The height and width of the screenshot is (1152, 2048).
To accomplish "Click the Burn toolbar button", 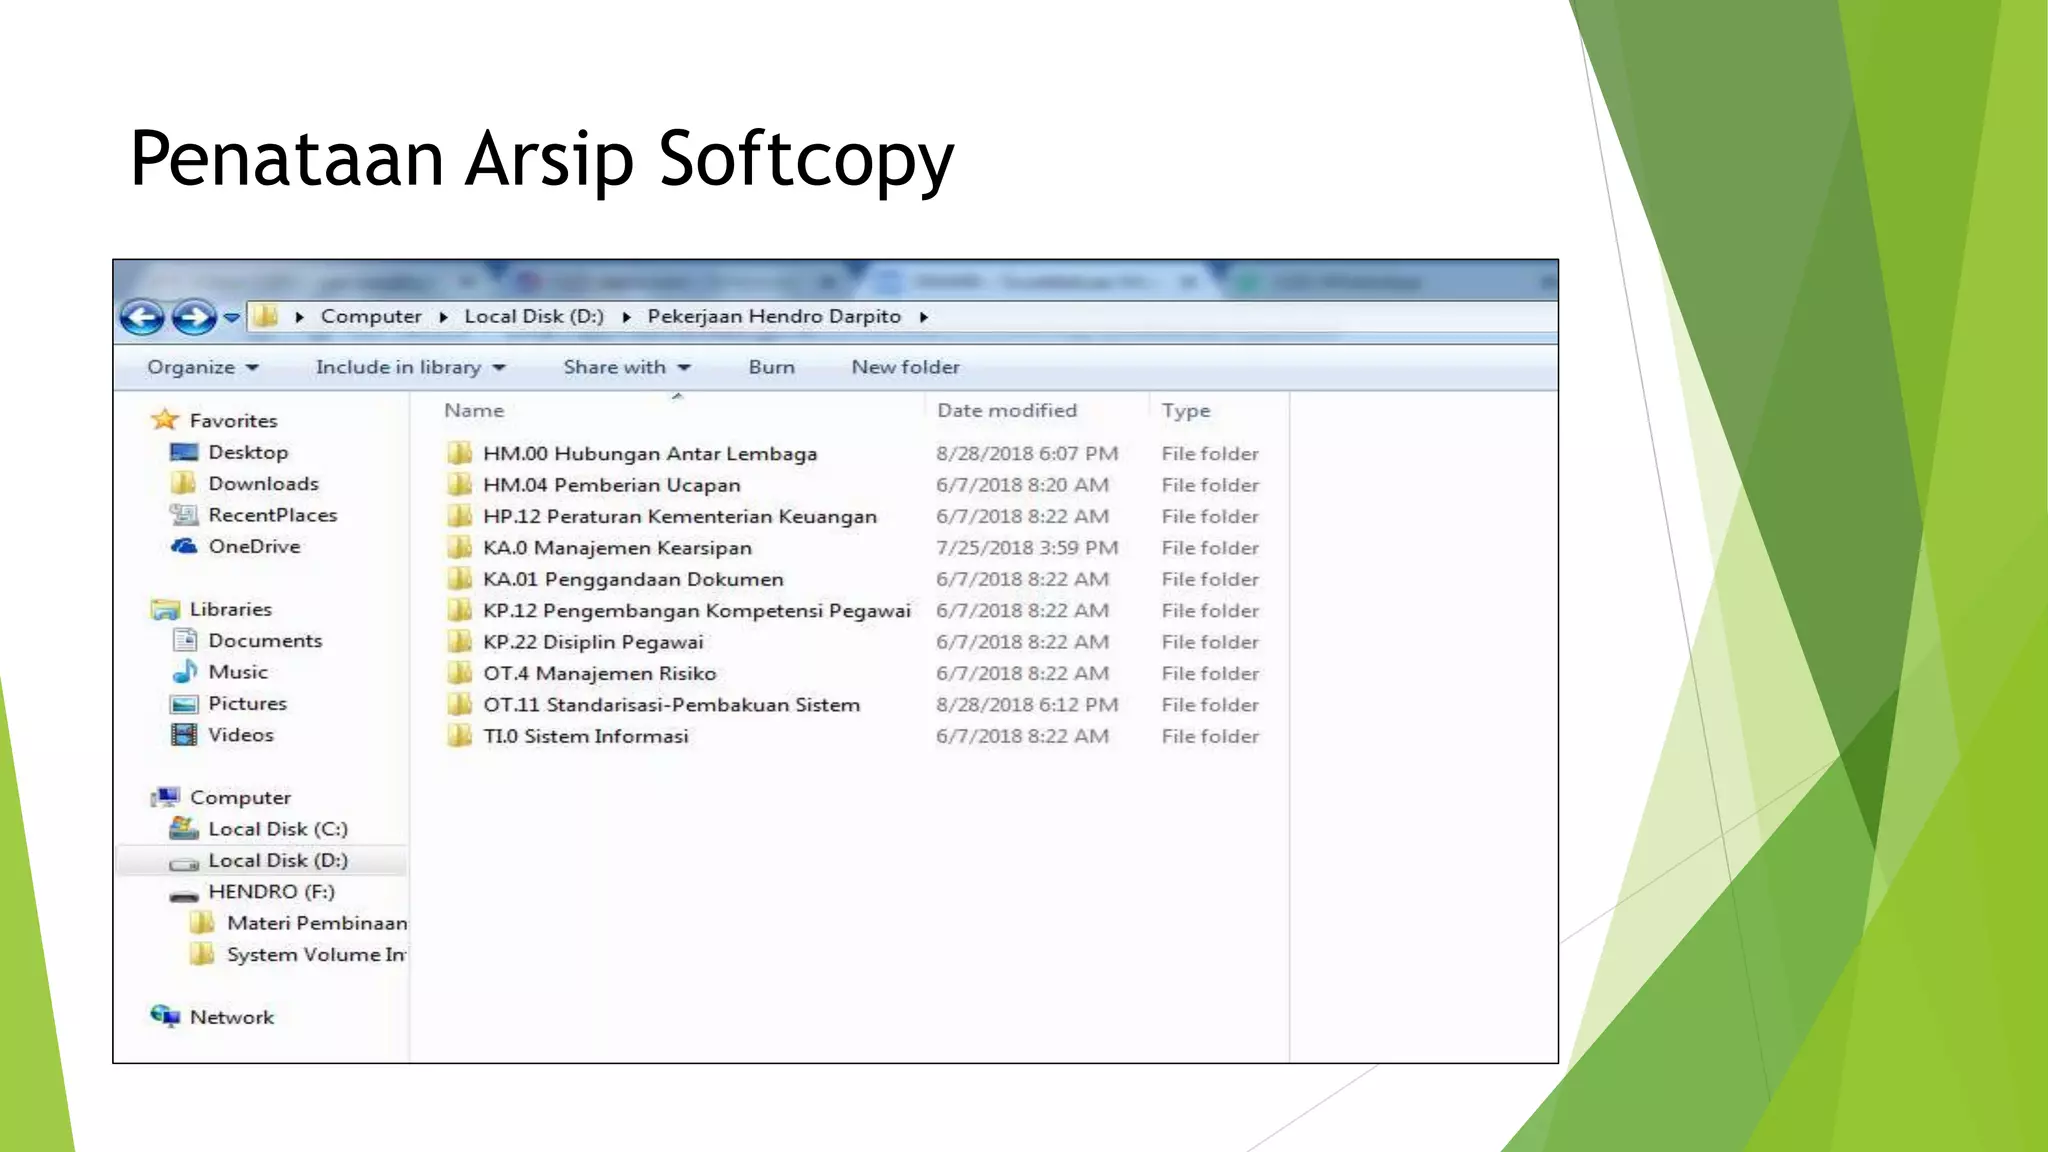I will click(x=771, y=368).
